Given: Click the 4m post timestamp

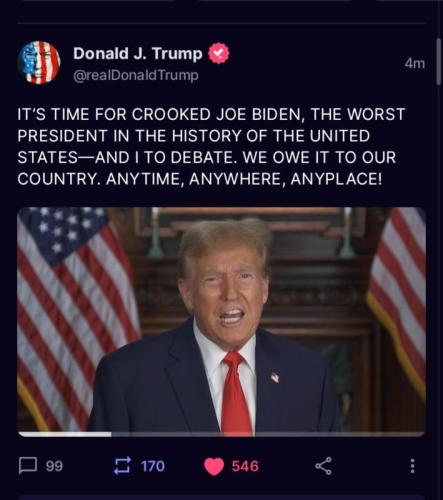Looking at the screenshot, I should click(415, 63).
